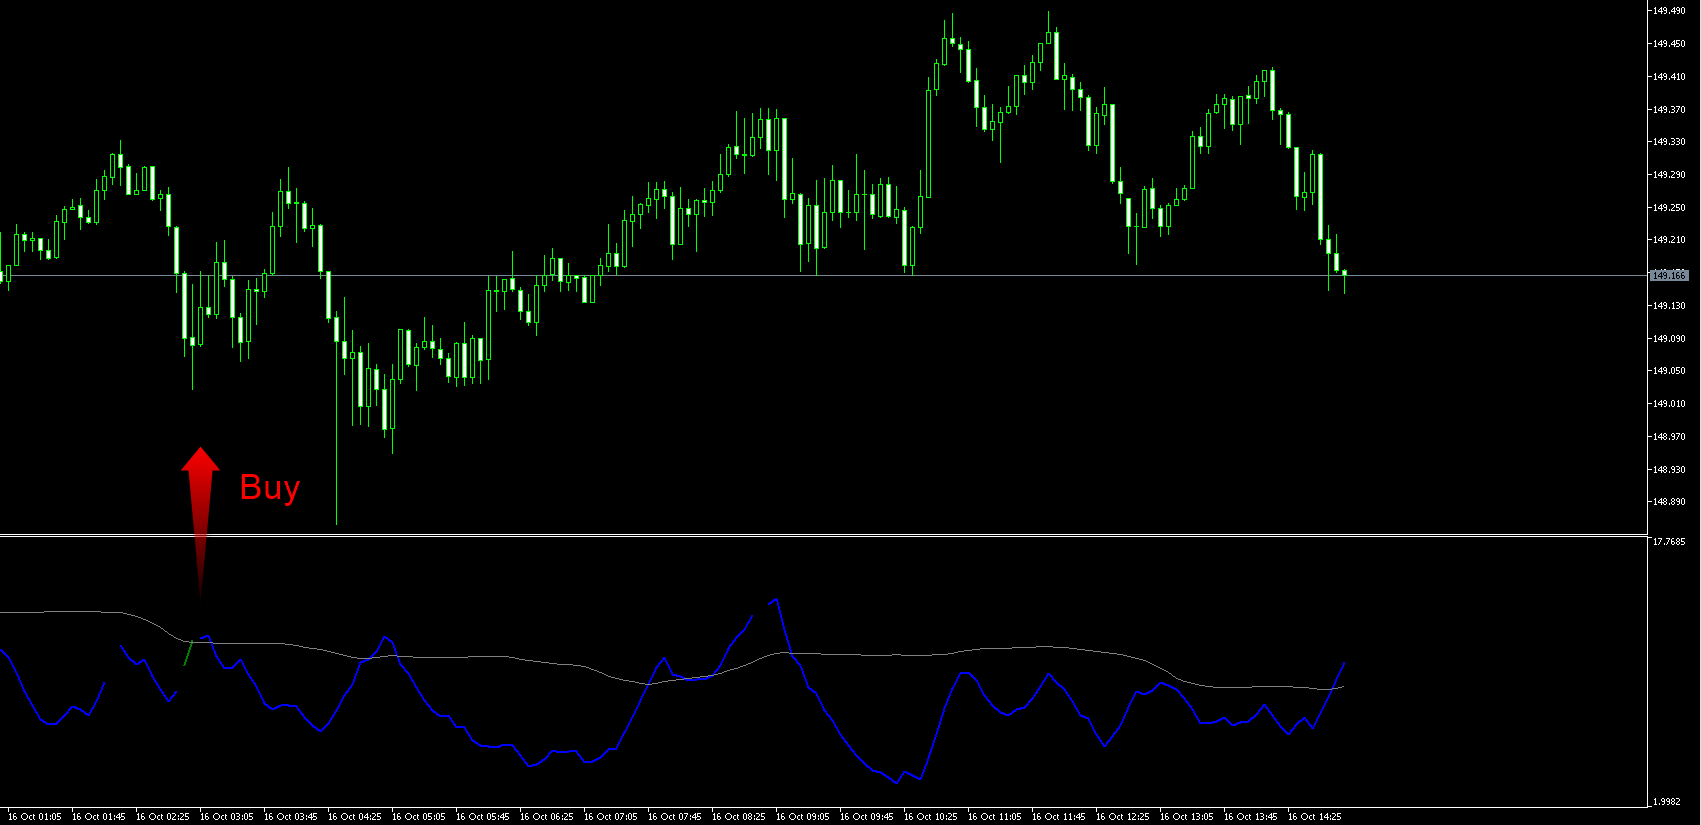The width and height of the screenshot is (1701, 825).
Task: Click the 16 Oct 02:25 time label
Action: tap(162, 817)
